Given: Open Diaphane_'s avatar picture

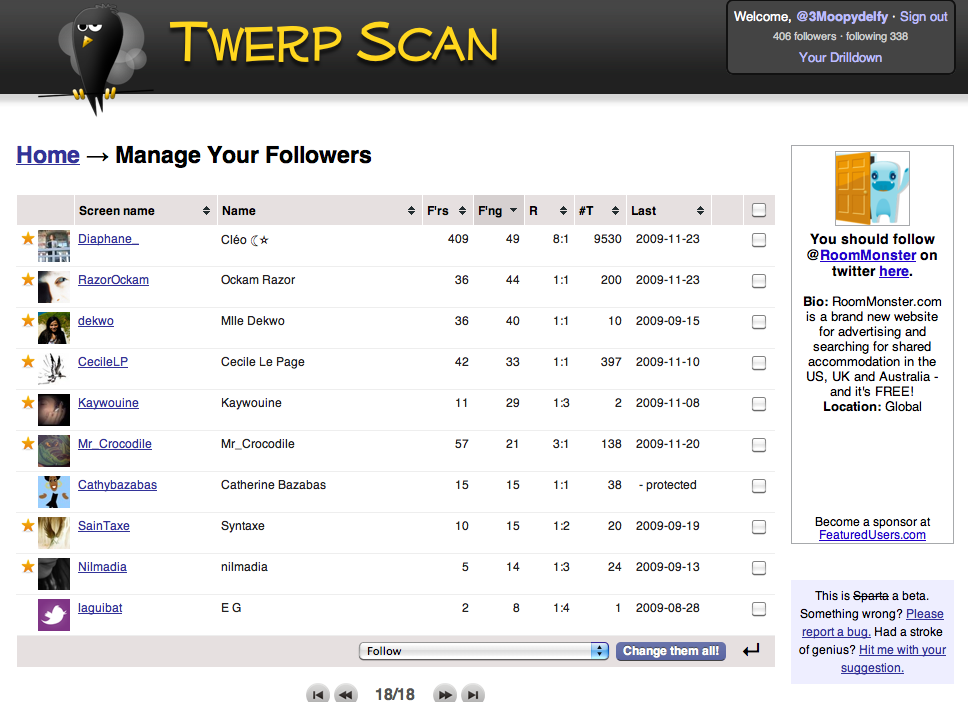Looking at the screenshot, I should click(54, 246).
